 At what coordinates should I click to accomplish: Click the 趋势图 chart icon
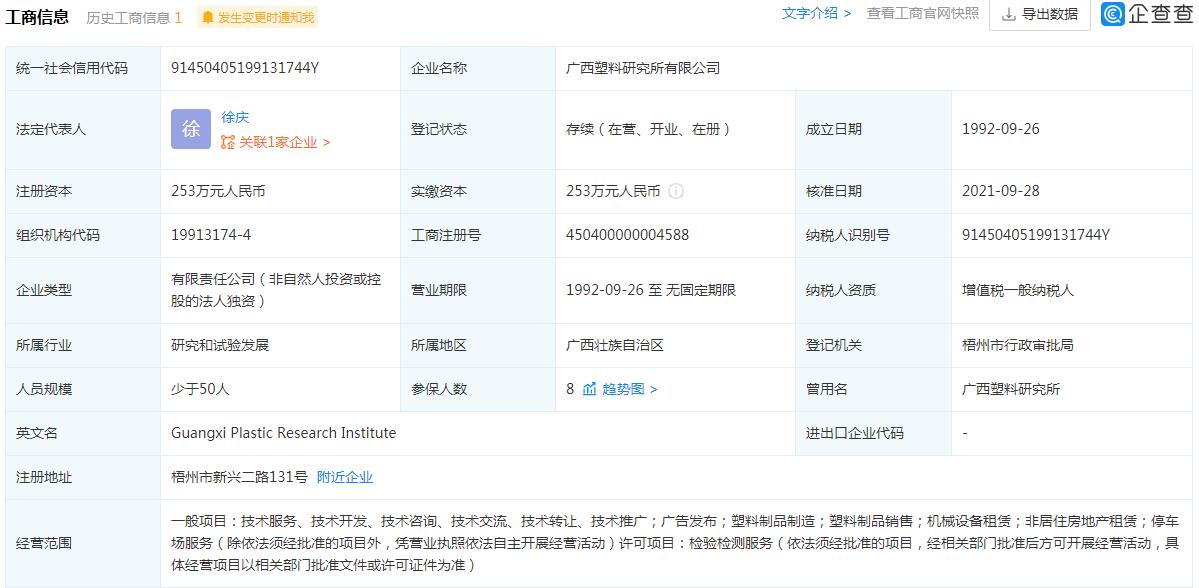590,389
